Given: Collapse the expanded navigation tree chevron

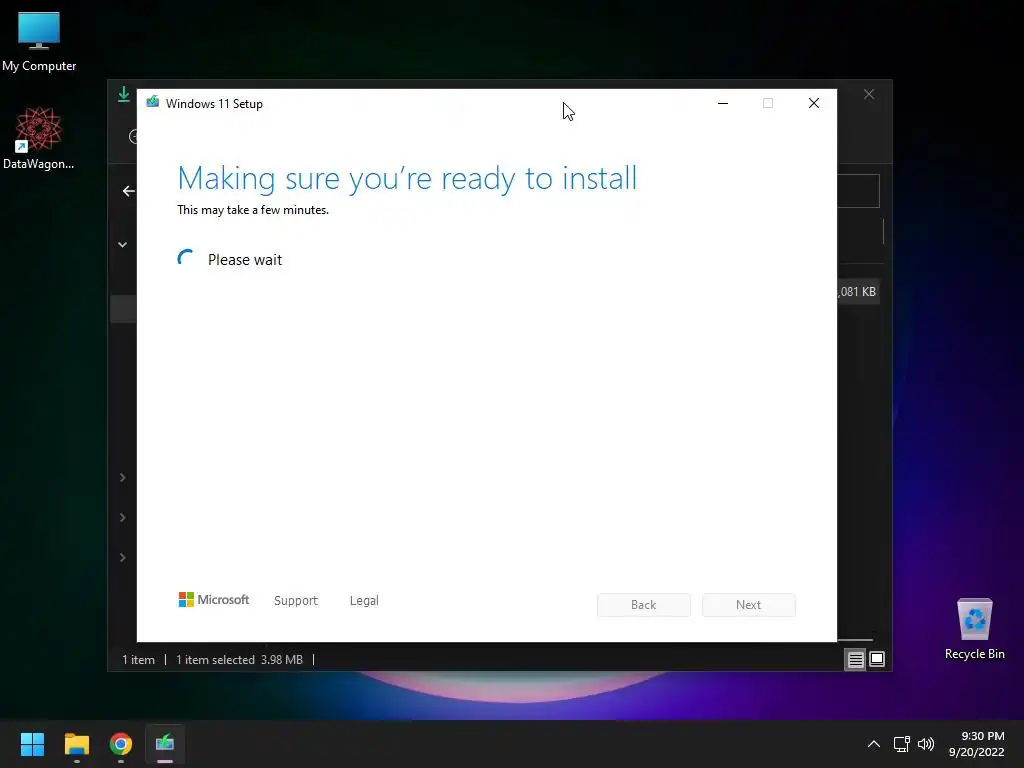Looking at the screenshot, I should [122, 244].
